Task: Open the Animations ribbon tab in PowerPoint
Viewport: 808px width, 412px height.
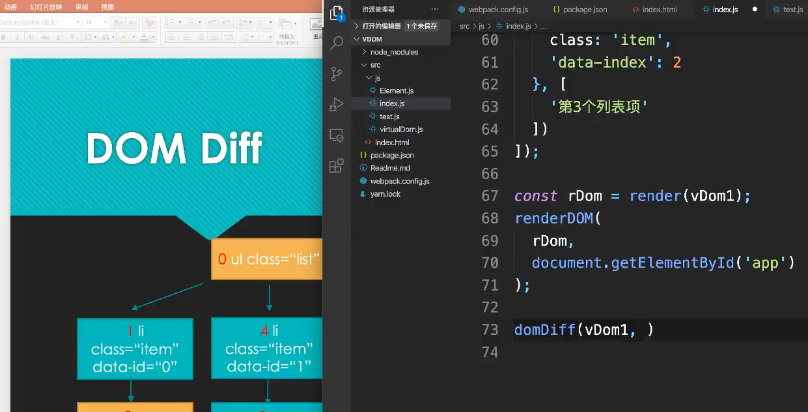Action: (x=10, y=7)
